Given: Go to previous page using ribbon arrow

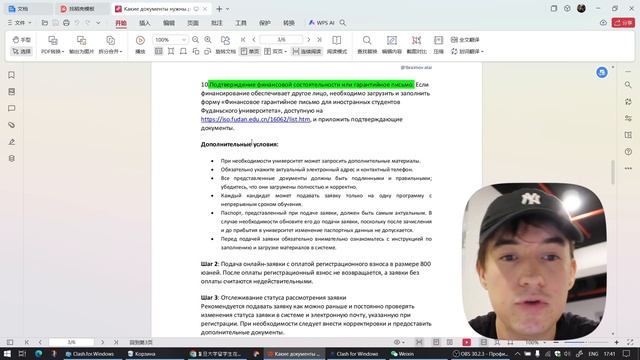Looking at the screenshot, I should point(254,40).
